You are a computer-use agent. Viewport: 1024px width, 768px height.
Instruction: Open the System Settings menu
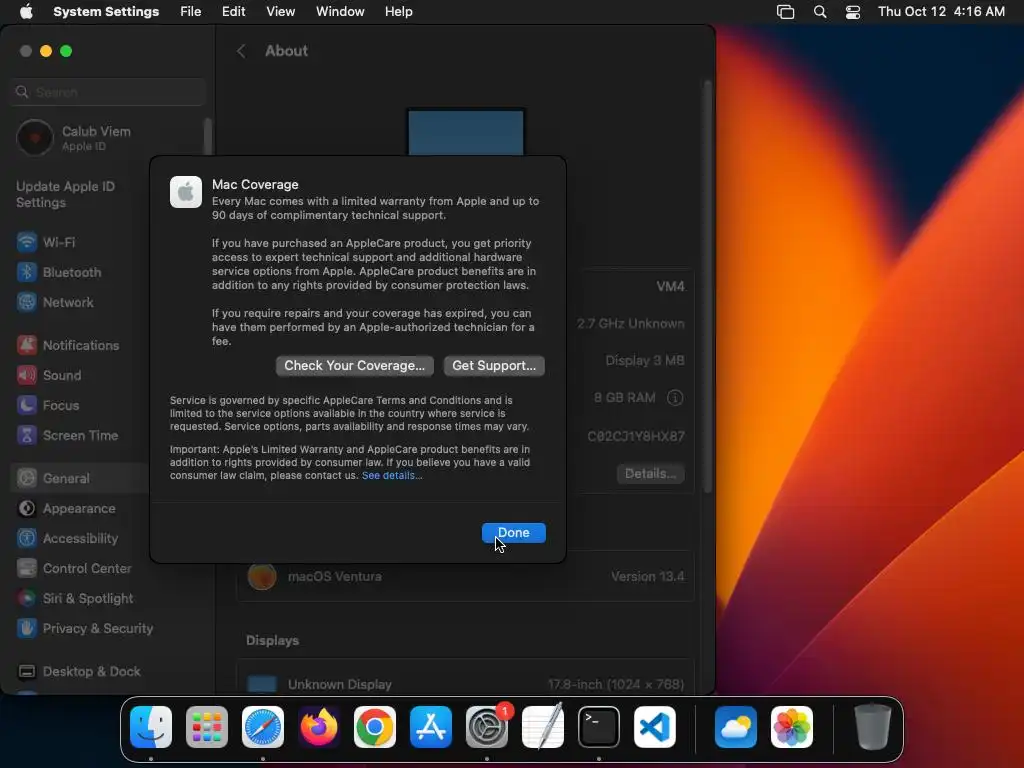106,12
